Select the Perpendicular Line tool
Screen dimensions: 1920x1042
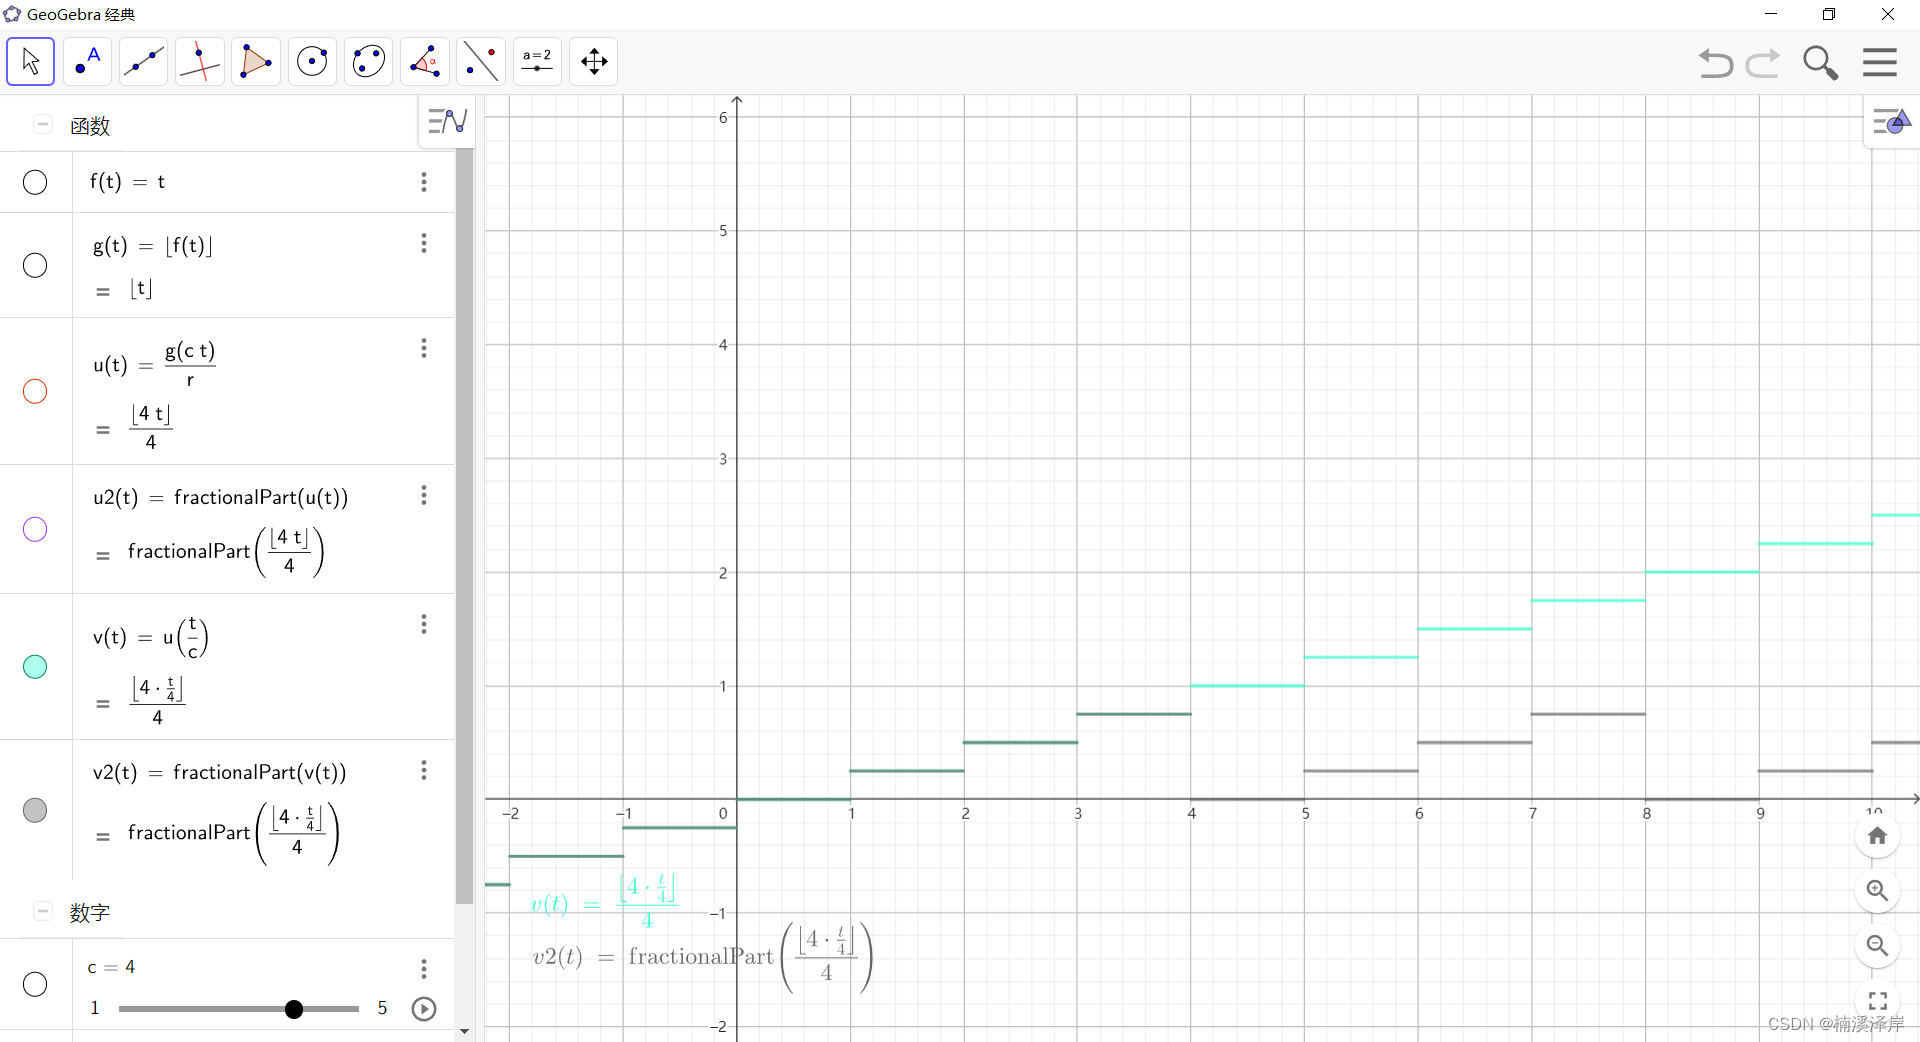coord(199,62)
